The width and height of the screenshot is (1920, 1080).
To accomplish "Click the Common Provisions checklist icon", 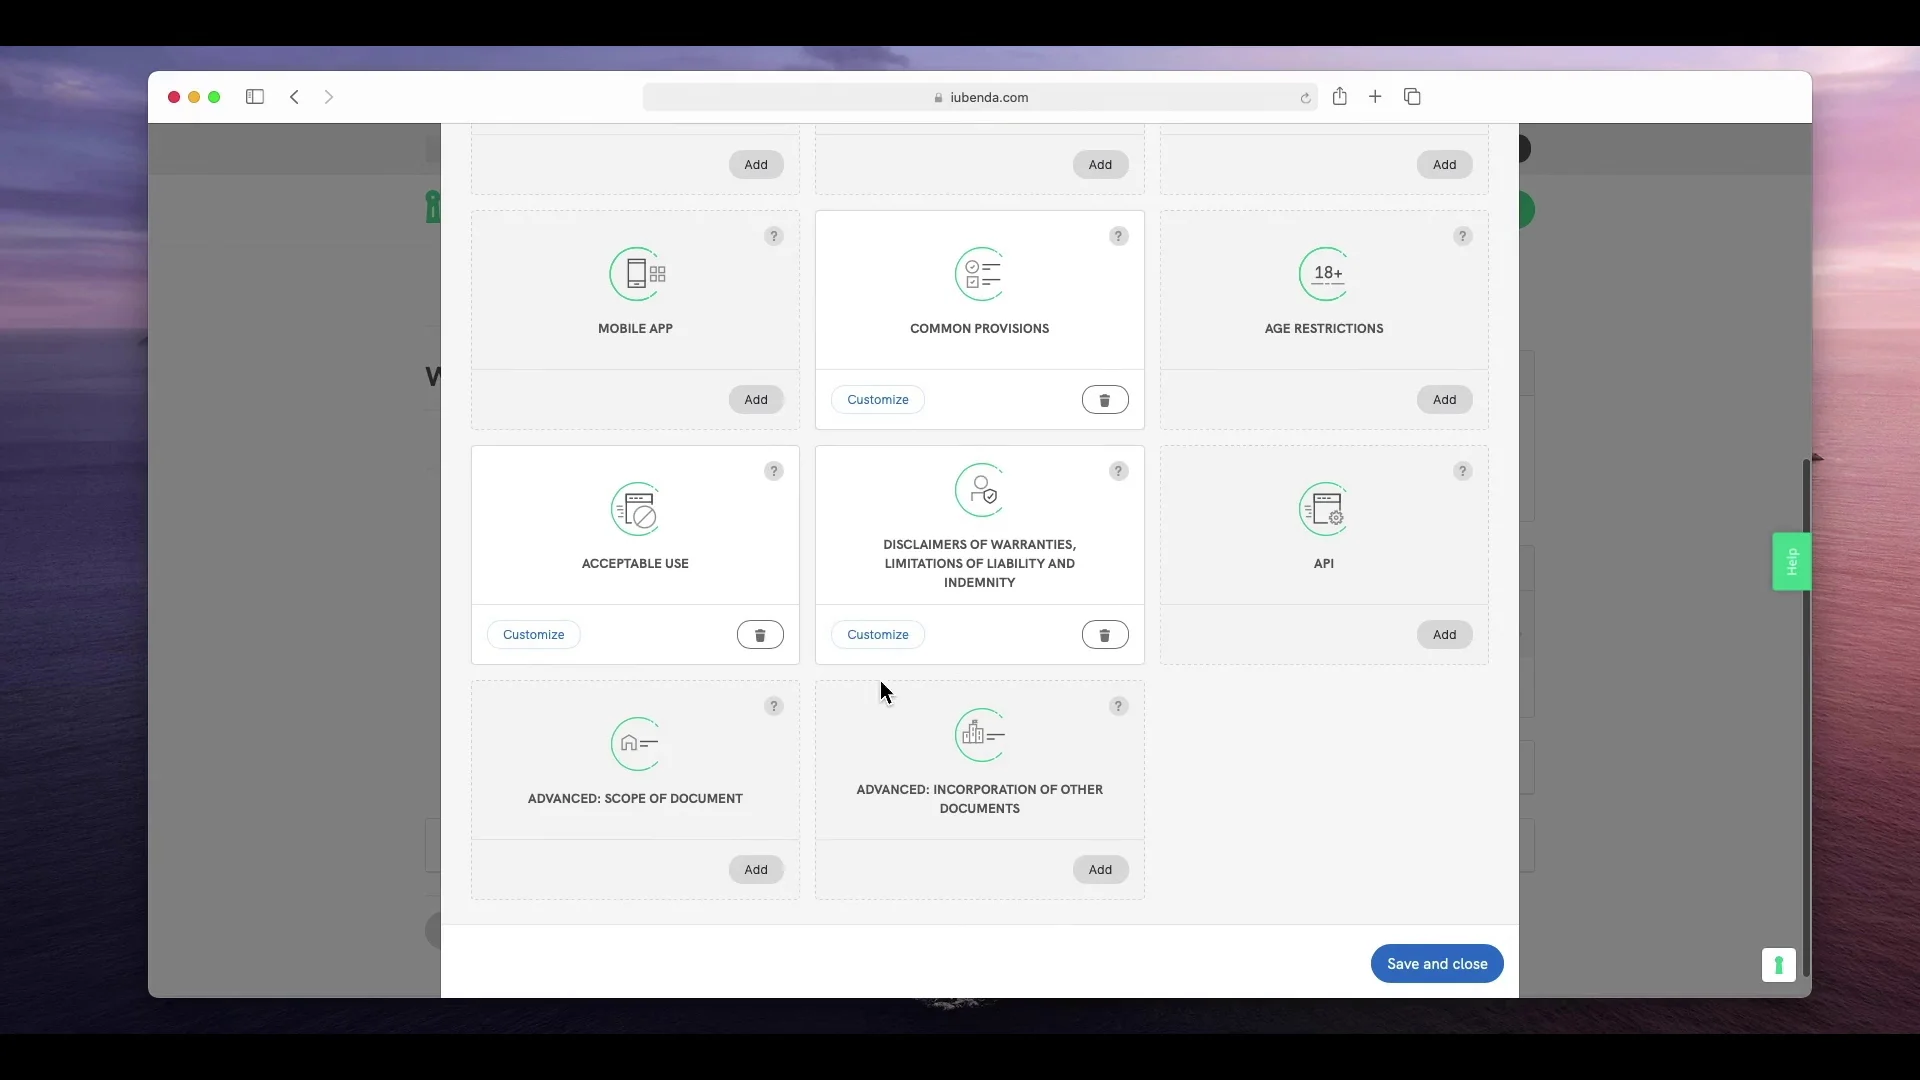I will (x=980, y=273).
